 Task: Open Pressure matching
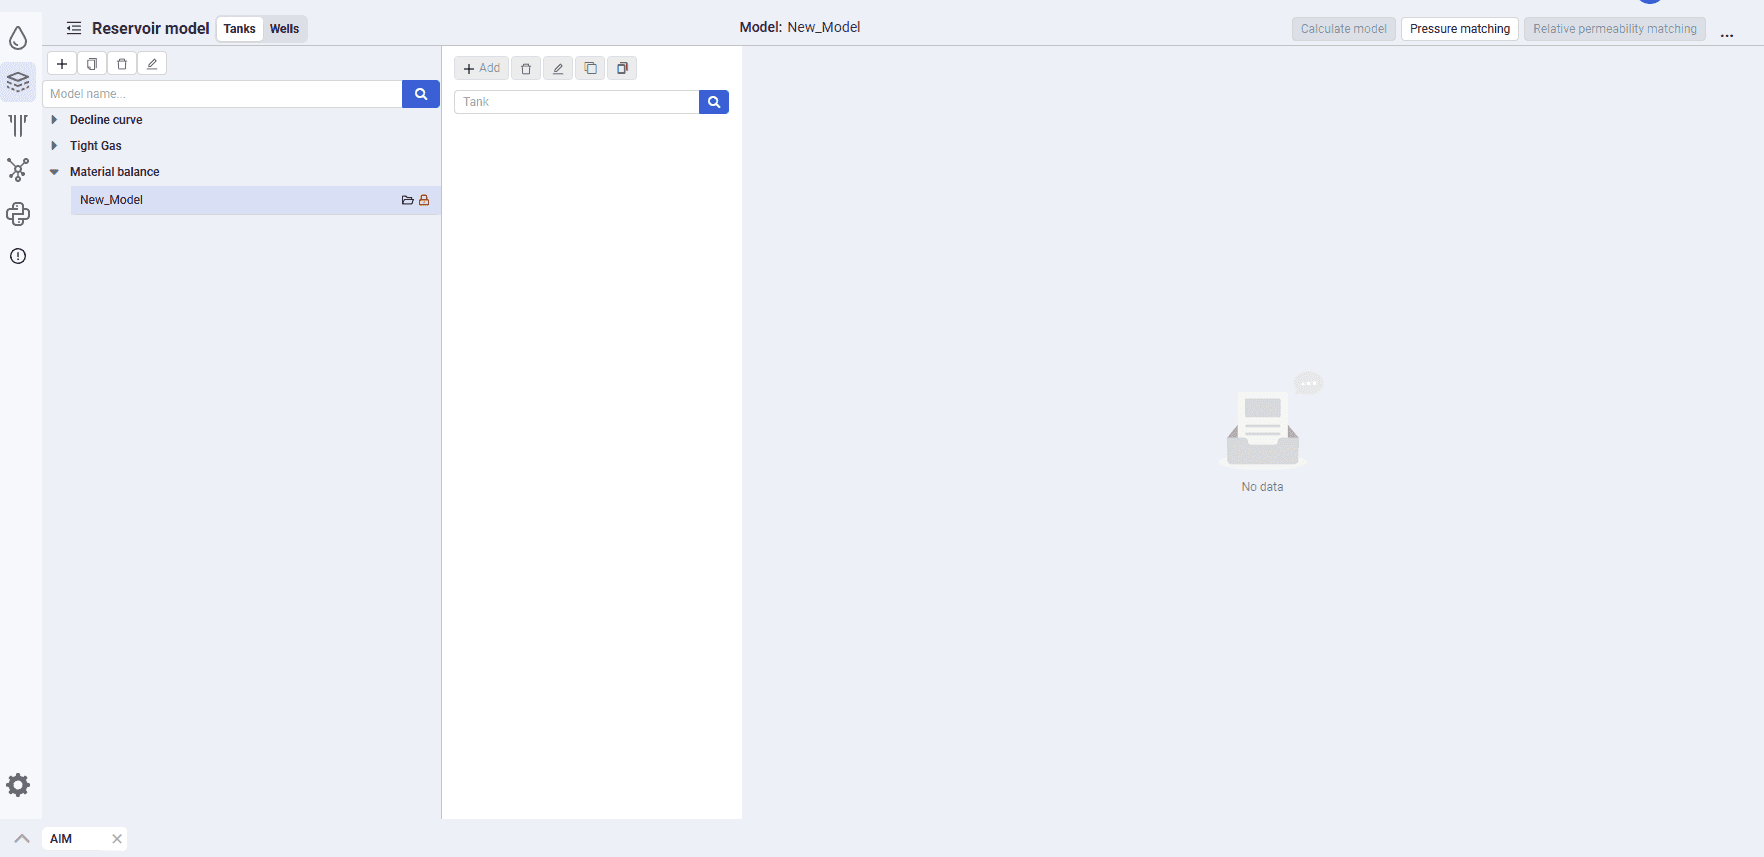click(1460, 29)
